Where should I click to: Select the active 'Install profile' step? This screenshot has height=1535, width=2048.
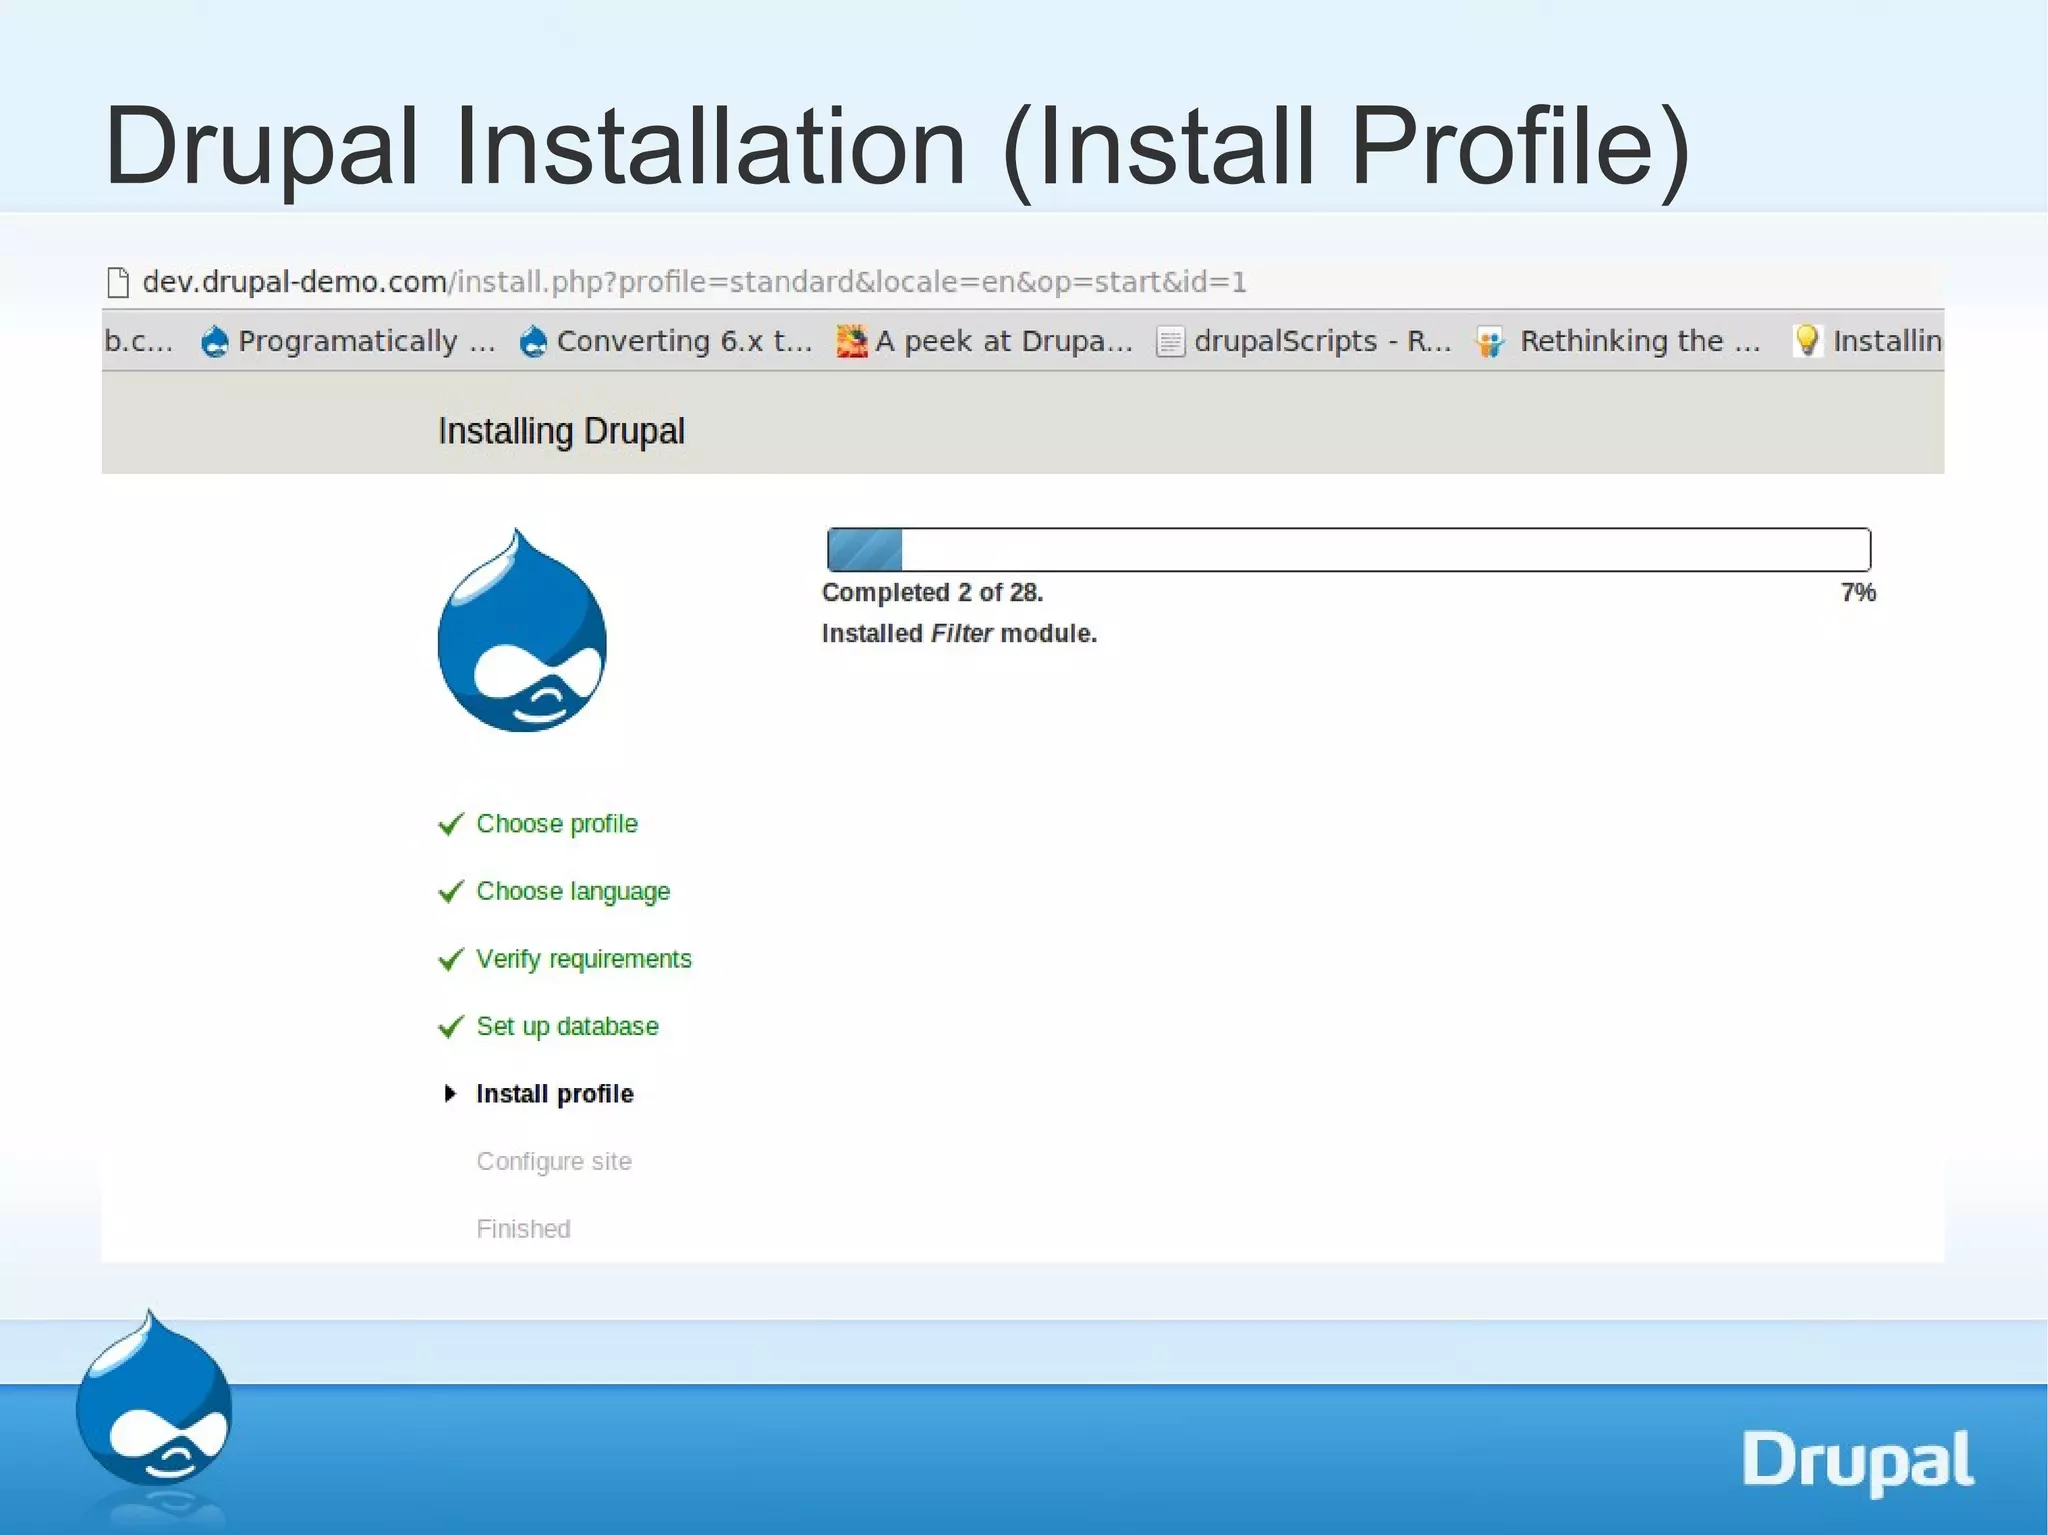[555, 1094]
